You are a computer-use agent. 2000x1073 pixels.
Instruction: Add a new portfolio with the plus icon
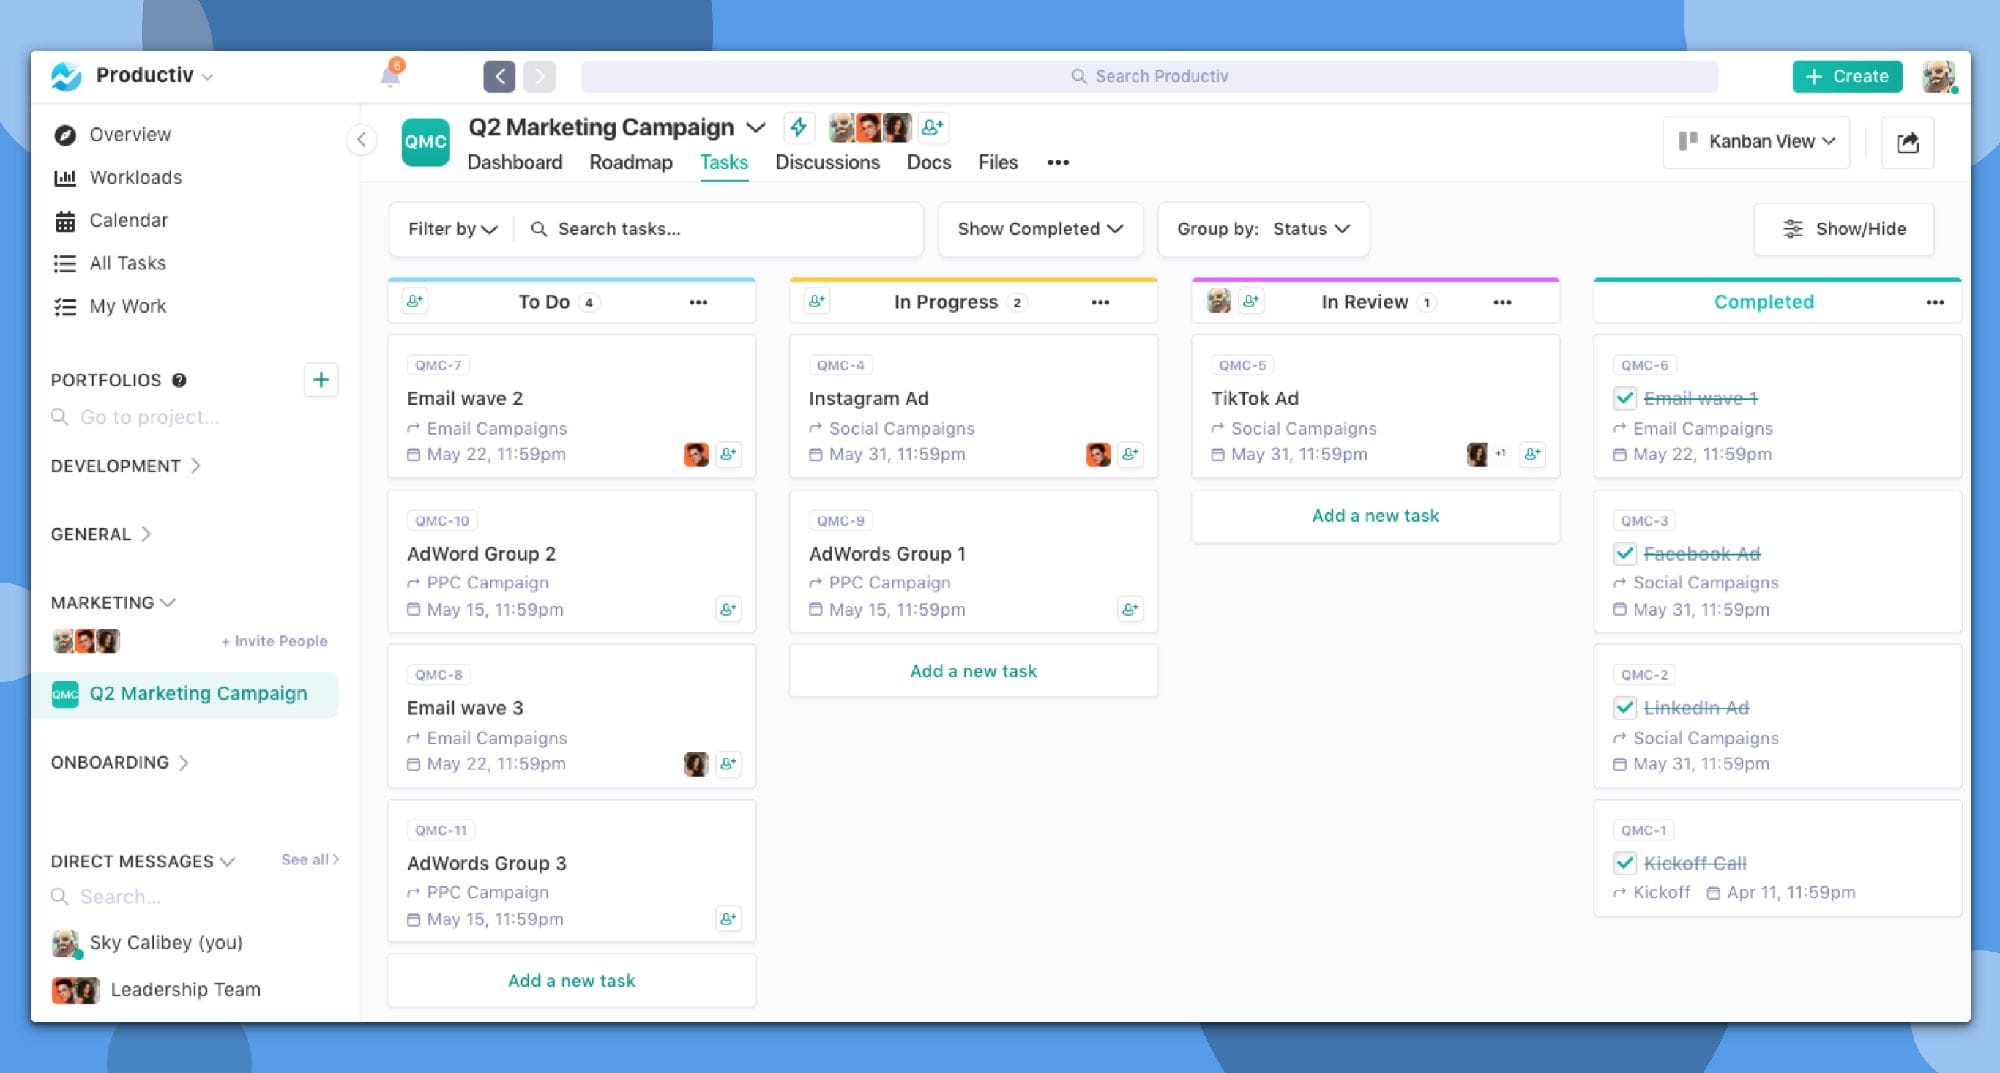320,380
